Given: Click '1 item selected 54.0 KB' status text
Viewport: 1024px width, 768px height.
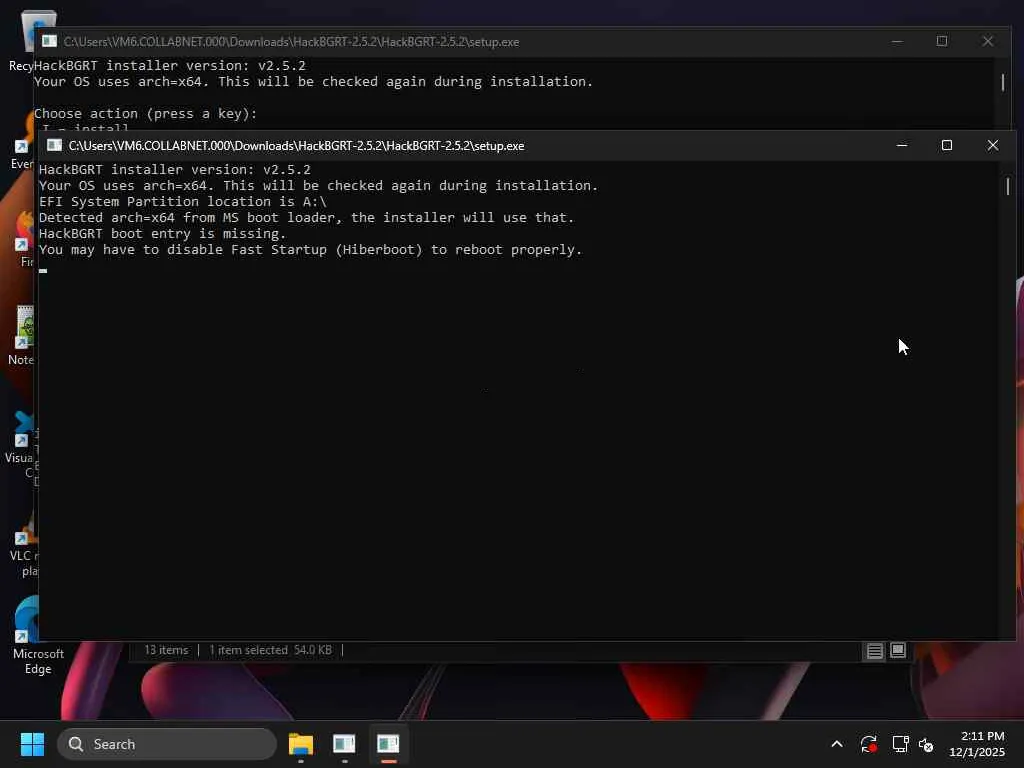Looking at the screenshot, I should click(x=270, y=650).
